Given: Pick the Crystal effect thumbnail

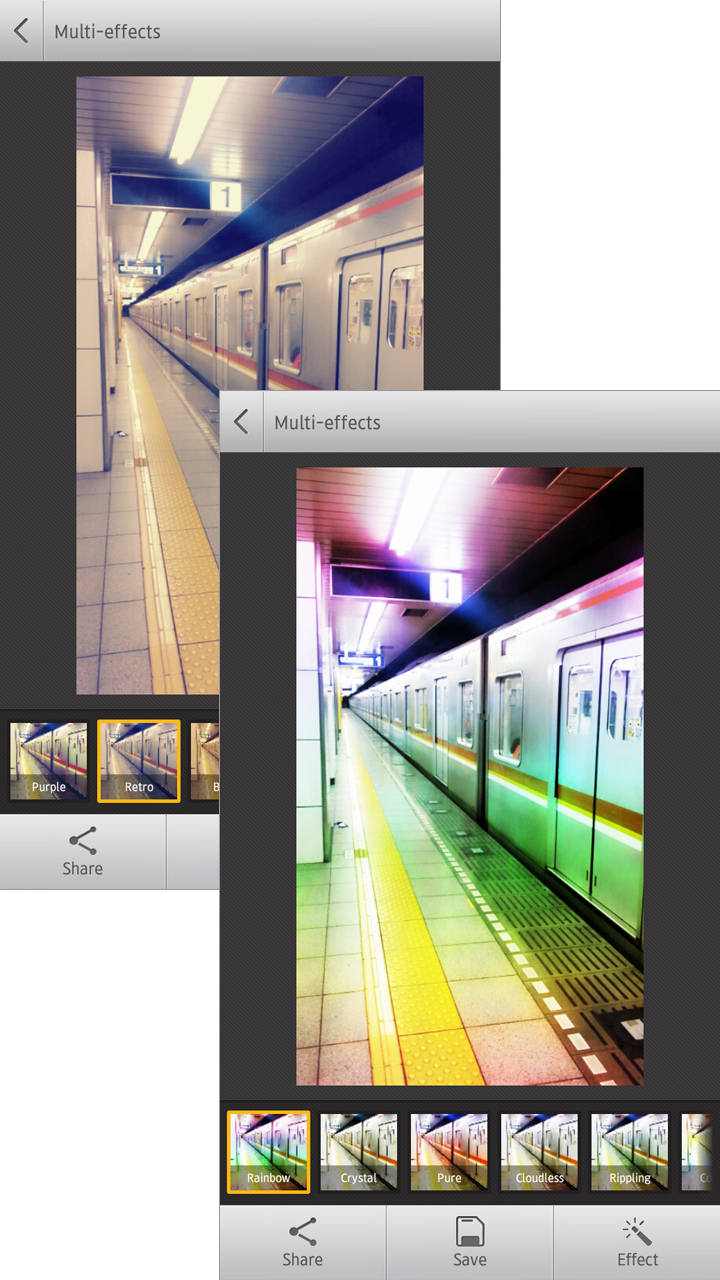Looking at the screenshot, I should point(359,1152).
